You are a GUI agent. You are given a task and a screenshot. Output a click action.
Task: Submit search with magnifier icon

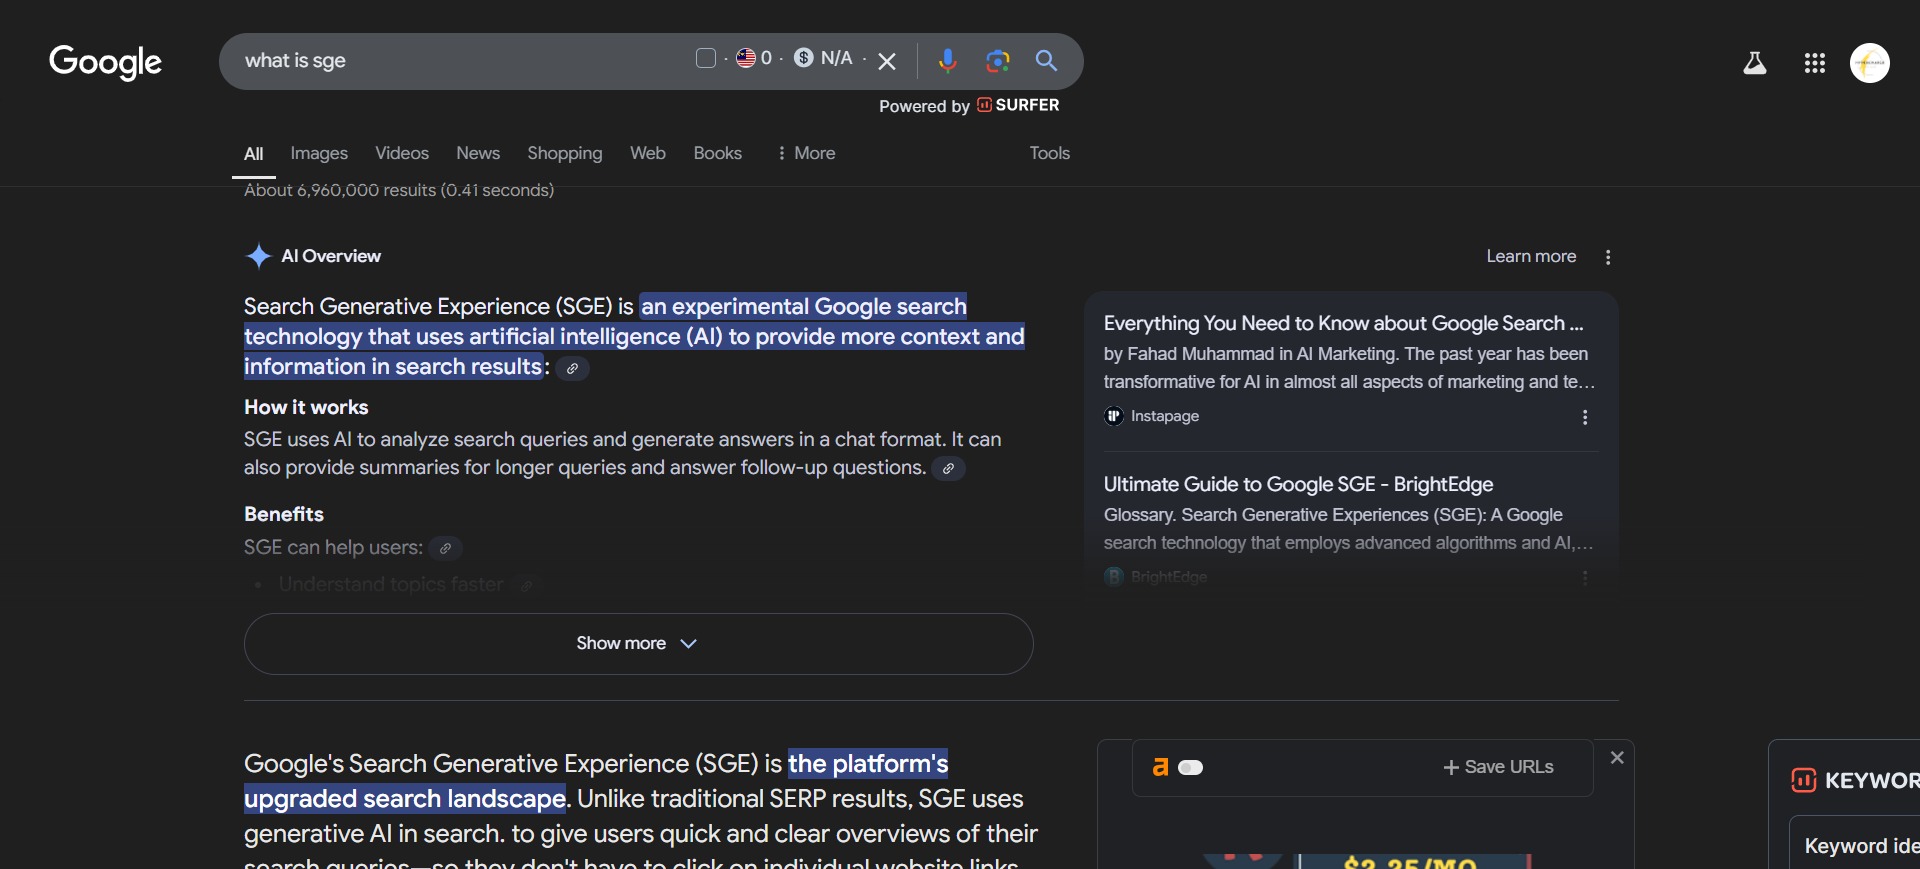coord(1046,61)
